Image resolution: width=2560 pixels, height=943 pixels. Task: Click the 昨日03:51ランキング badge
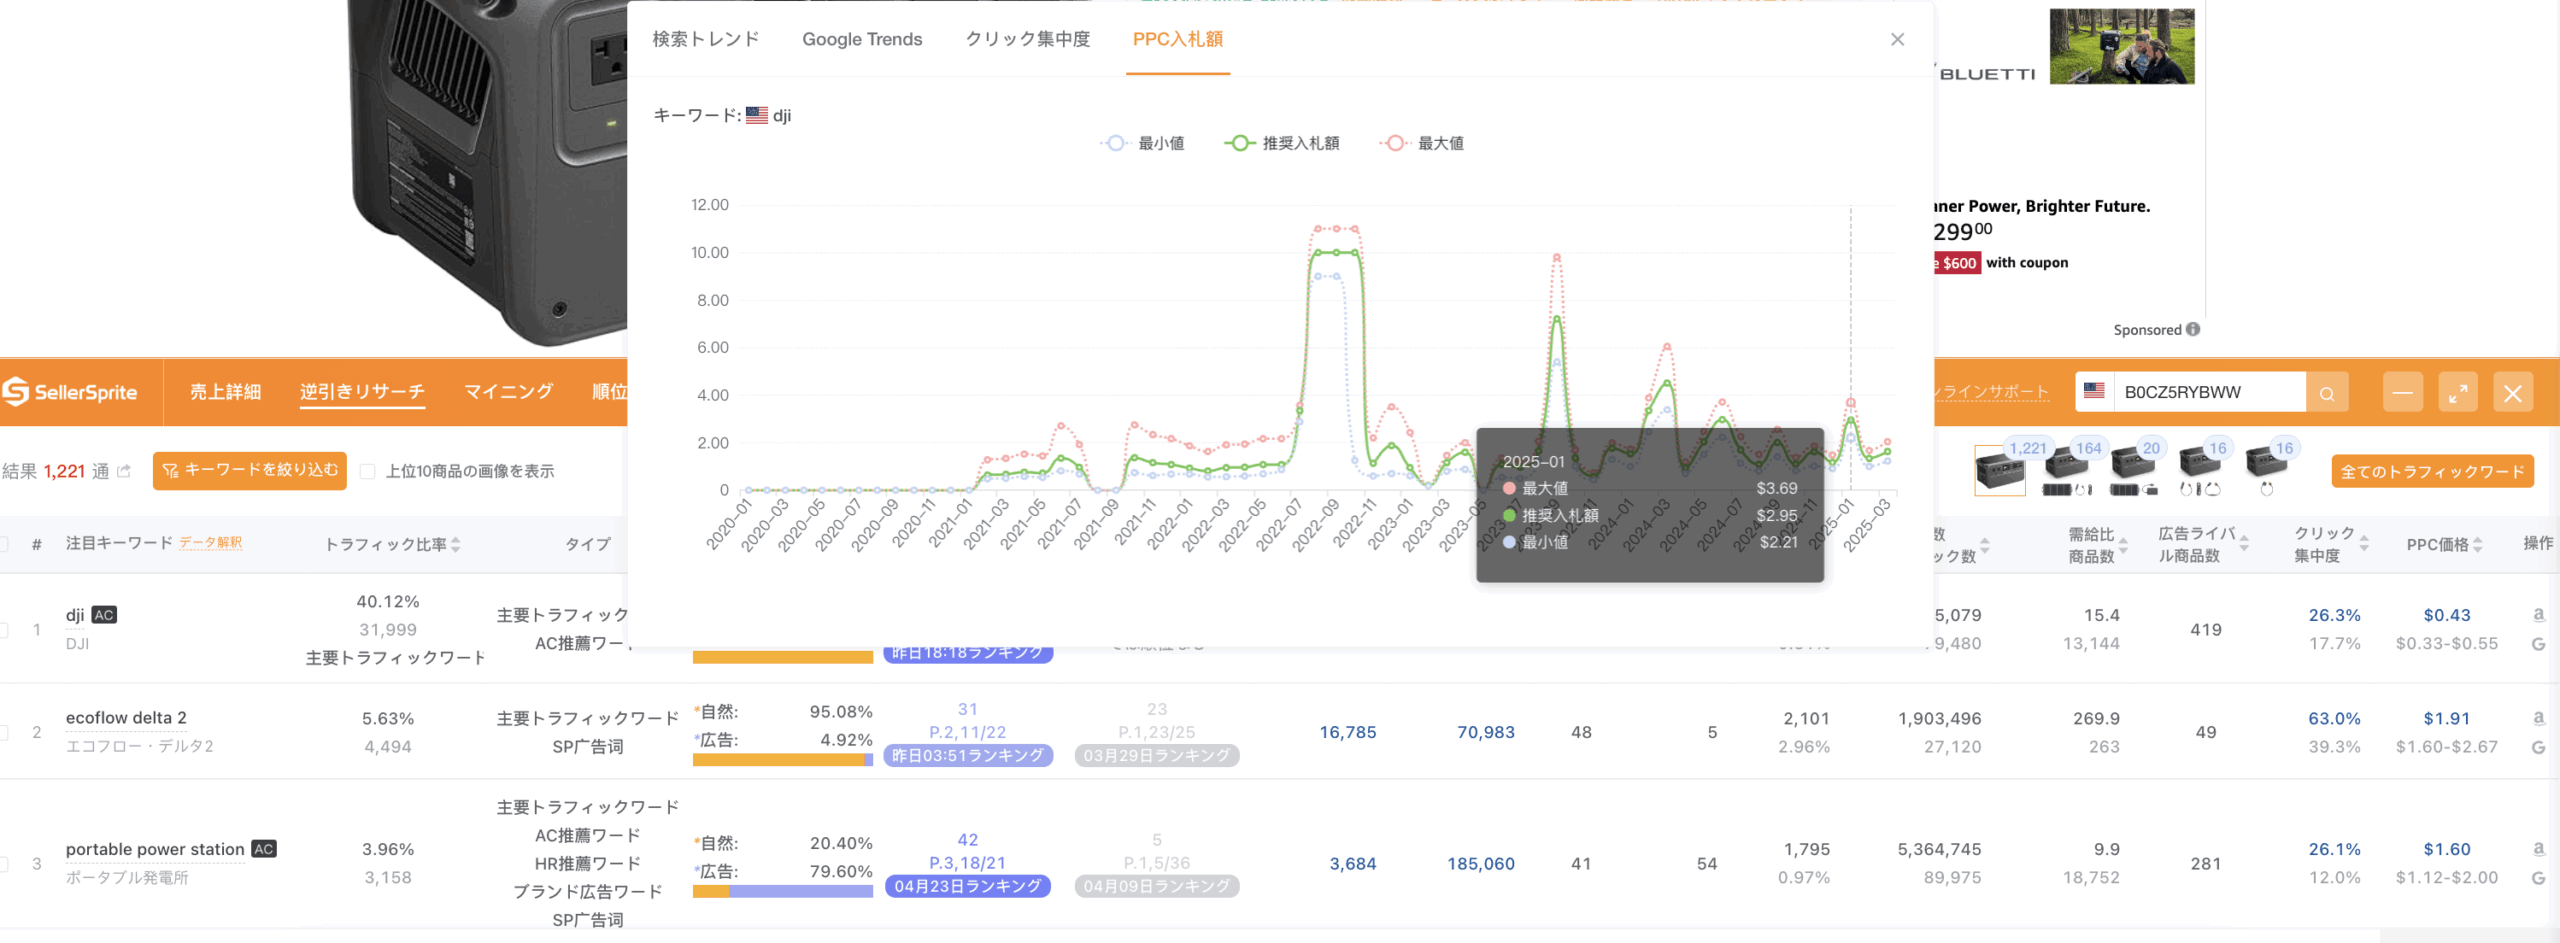pyautogui.click(x=968, y=755)
